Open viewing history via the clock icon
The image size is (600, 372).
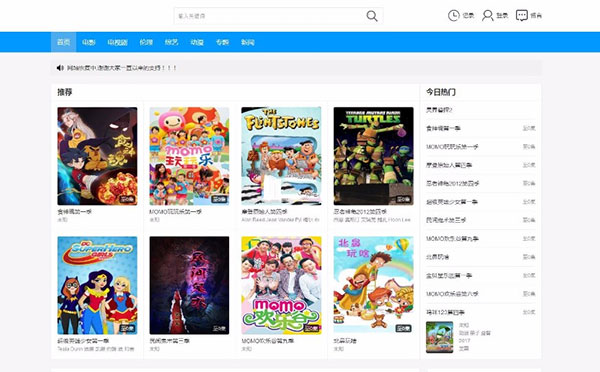pos(453,16)
